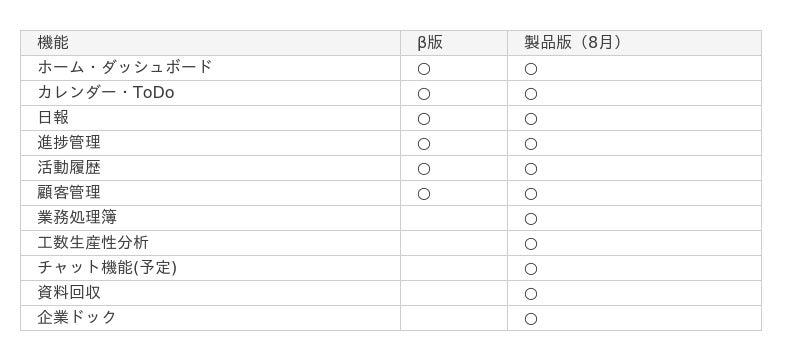The image size is (800, 361).
Task: Click the 製品版 circle for 企業ドック
Action: [x=531, y=319]
